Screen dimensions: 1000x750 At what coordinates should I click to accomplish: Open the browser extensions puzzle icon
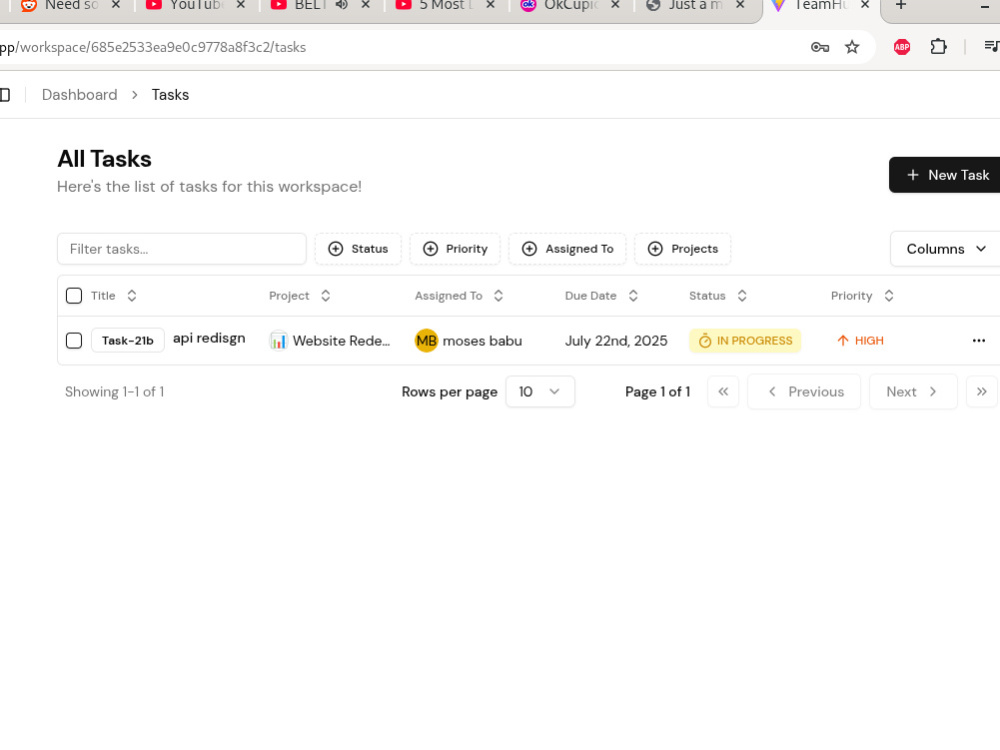tap(938, 47)
